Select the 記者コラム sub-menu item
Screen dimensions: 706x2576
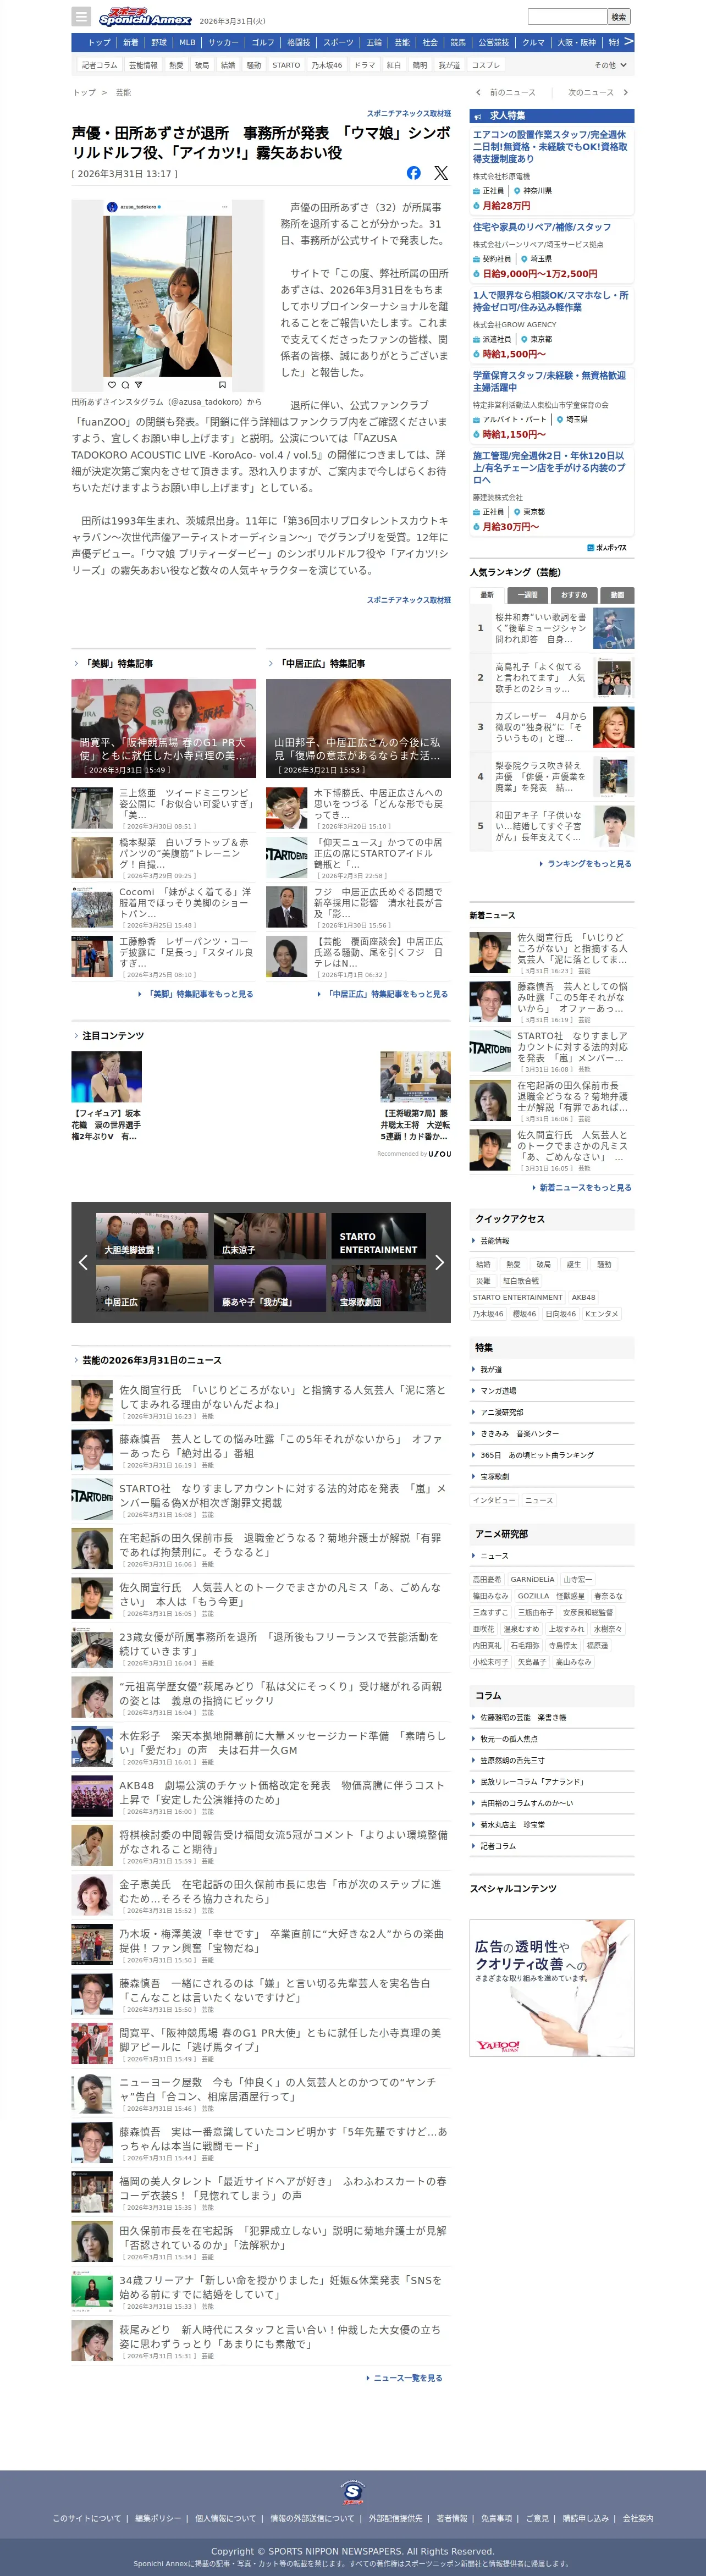click(x=99, y=65)
